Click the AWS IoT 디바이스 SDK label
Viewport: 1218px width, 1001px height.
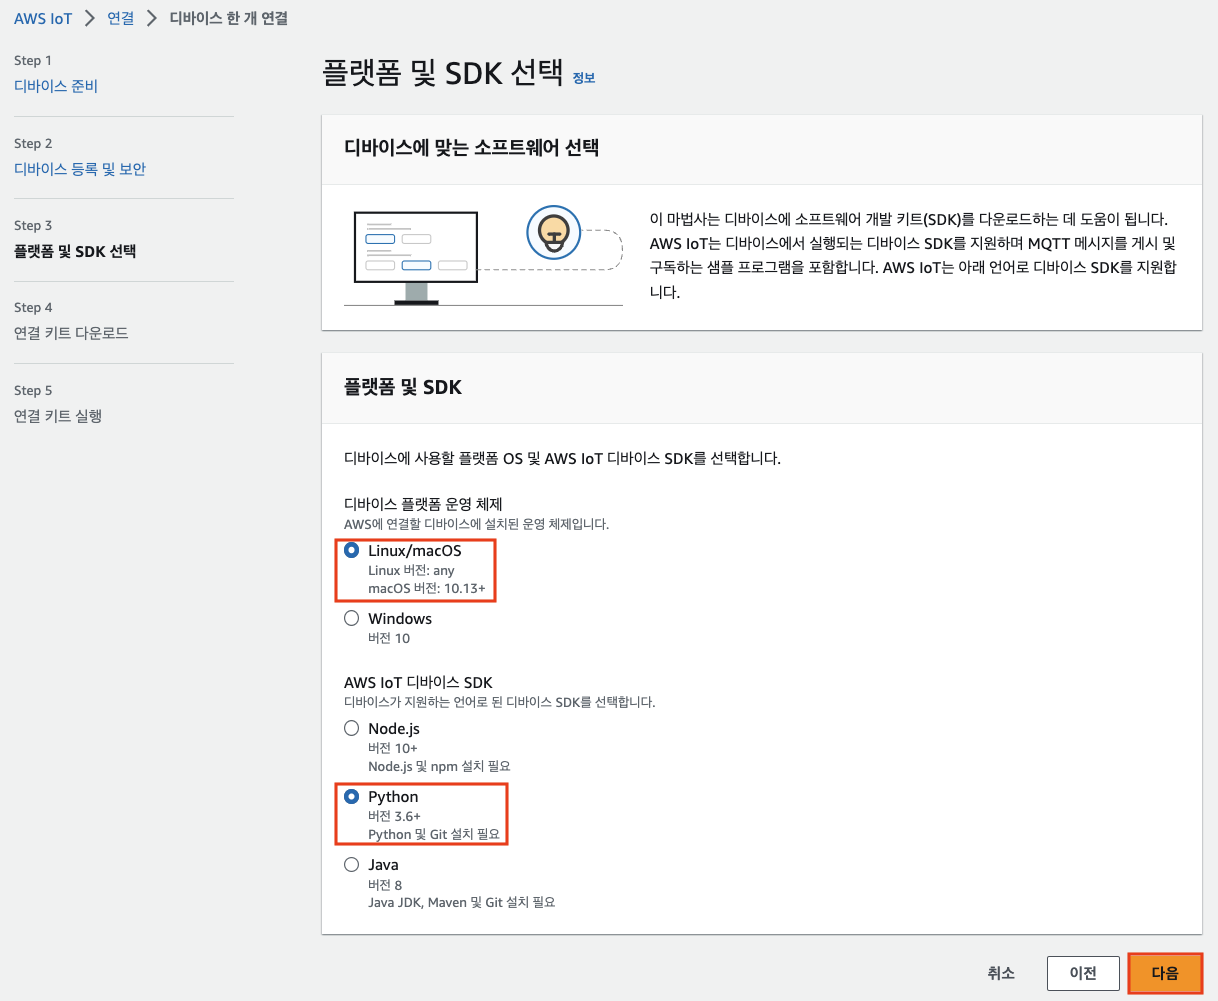tap(418, 683)
